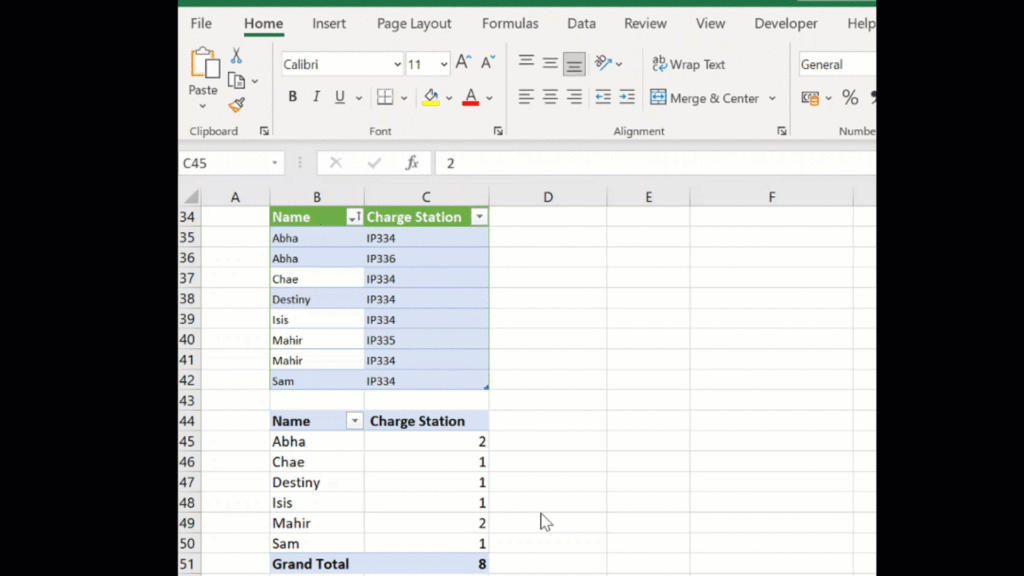Open Name Box dropdown arrow
The width and height of the screenshot is (1024, 576).
tap(275, 163)
